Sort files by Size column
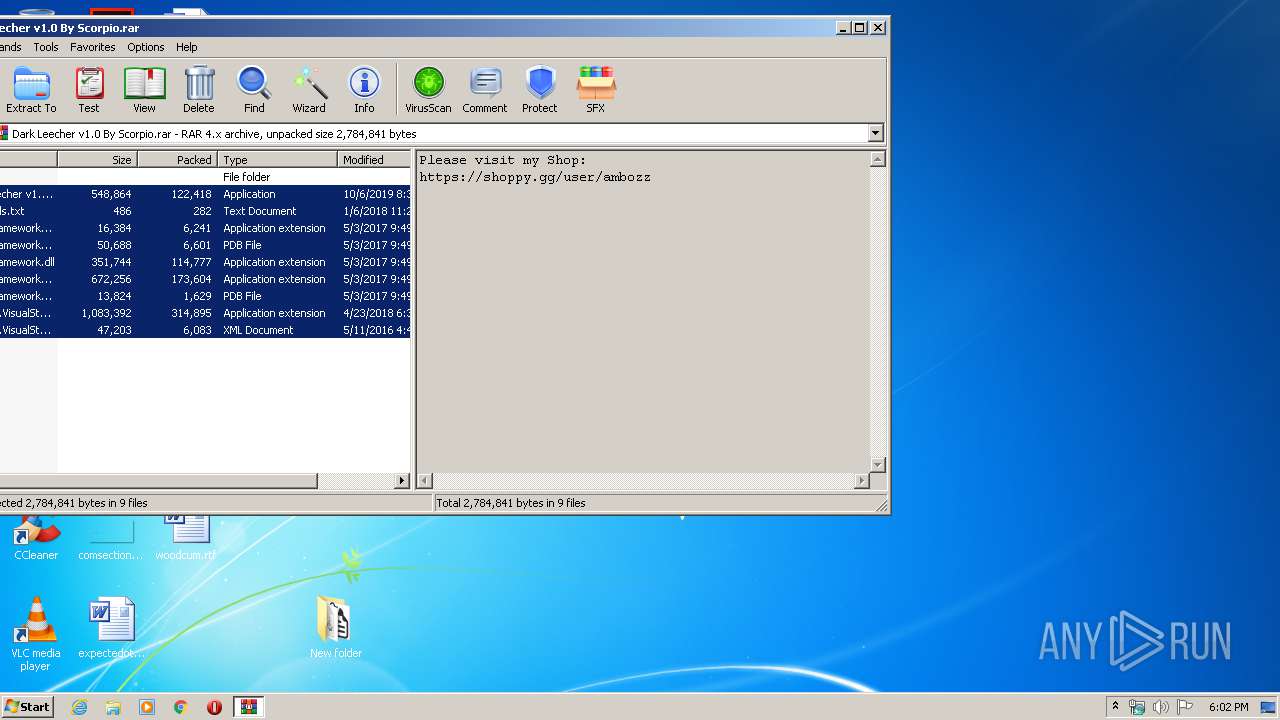This screenshot has height=720, width=1280. click(x=97, y=159)
